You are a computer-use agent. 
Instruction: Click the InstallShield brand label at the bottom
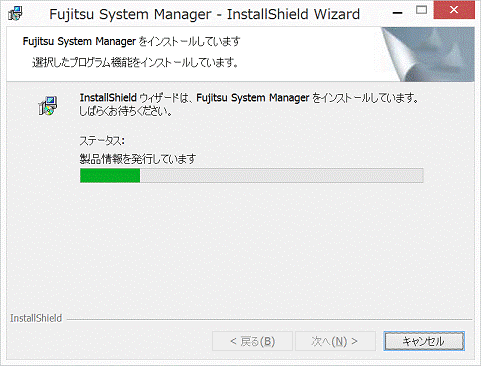click(36, 318)
